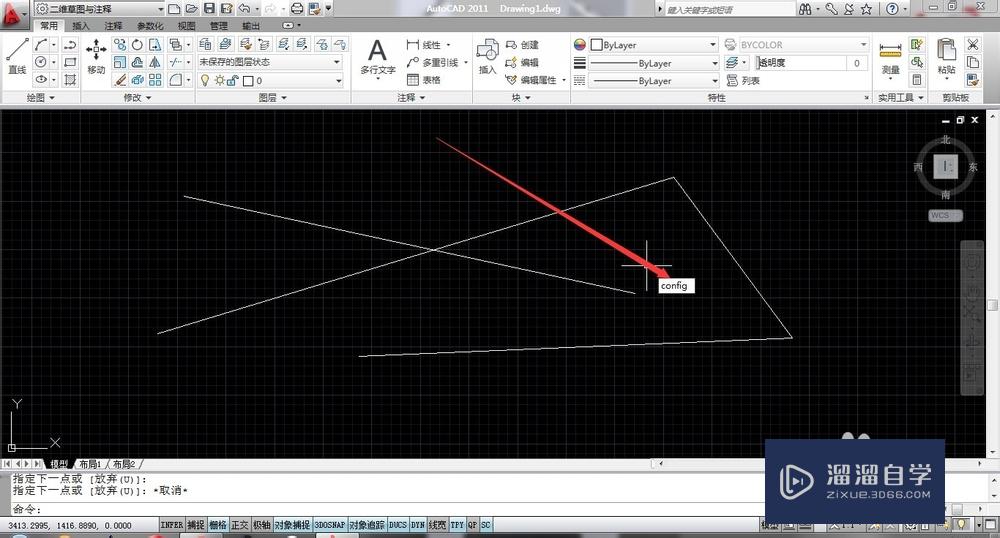This screenshot has width=1000, height=538.
Task: Open the help question mark icon
Action: (892, 9)
